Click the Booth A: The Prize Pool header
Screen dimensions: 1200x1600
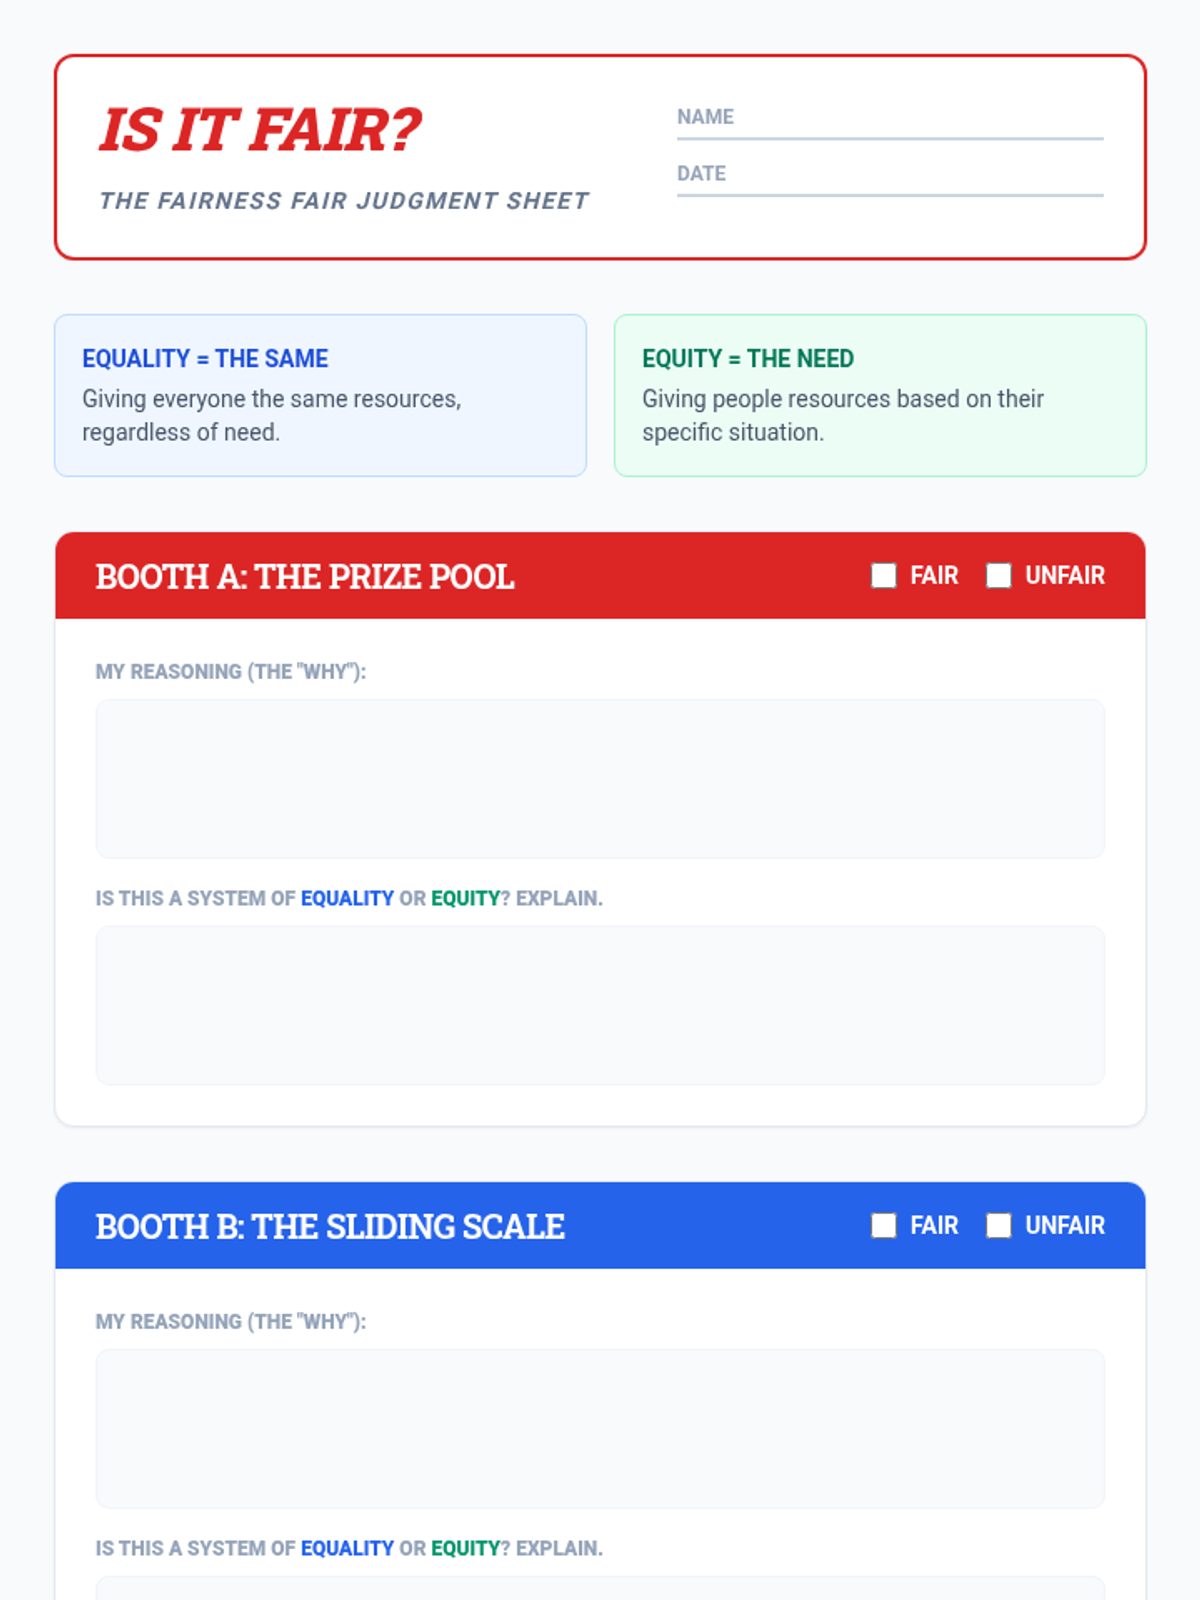coord(305,577)
